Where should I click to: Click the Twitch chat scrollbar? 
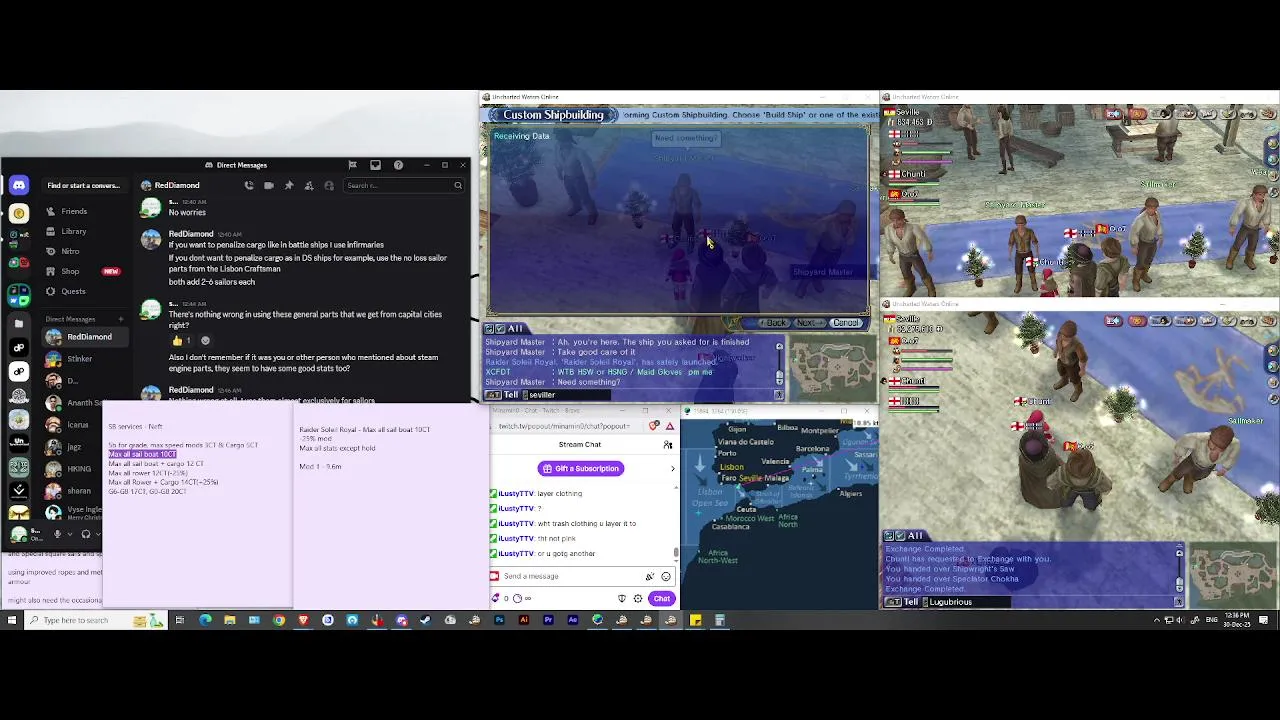click(676, 552)
